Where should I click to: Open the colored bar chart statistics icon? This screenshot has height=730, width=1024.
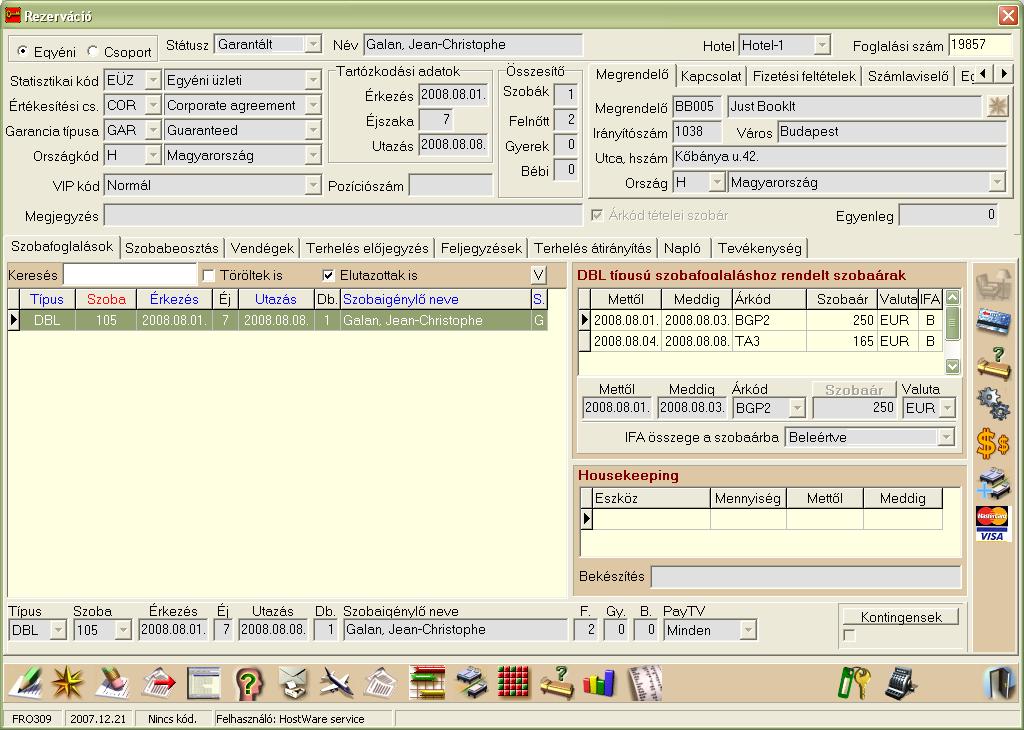(x=599, y=684)
